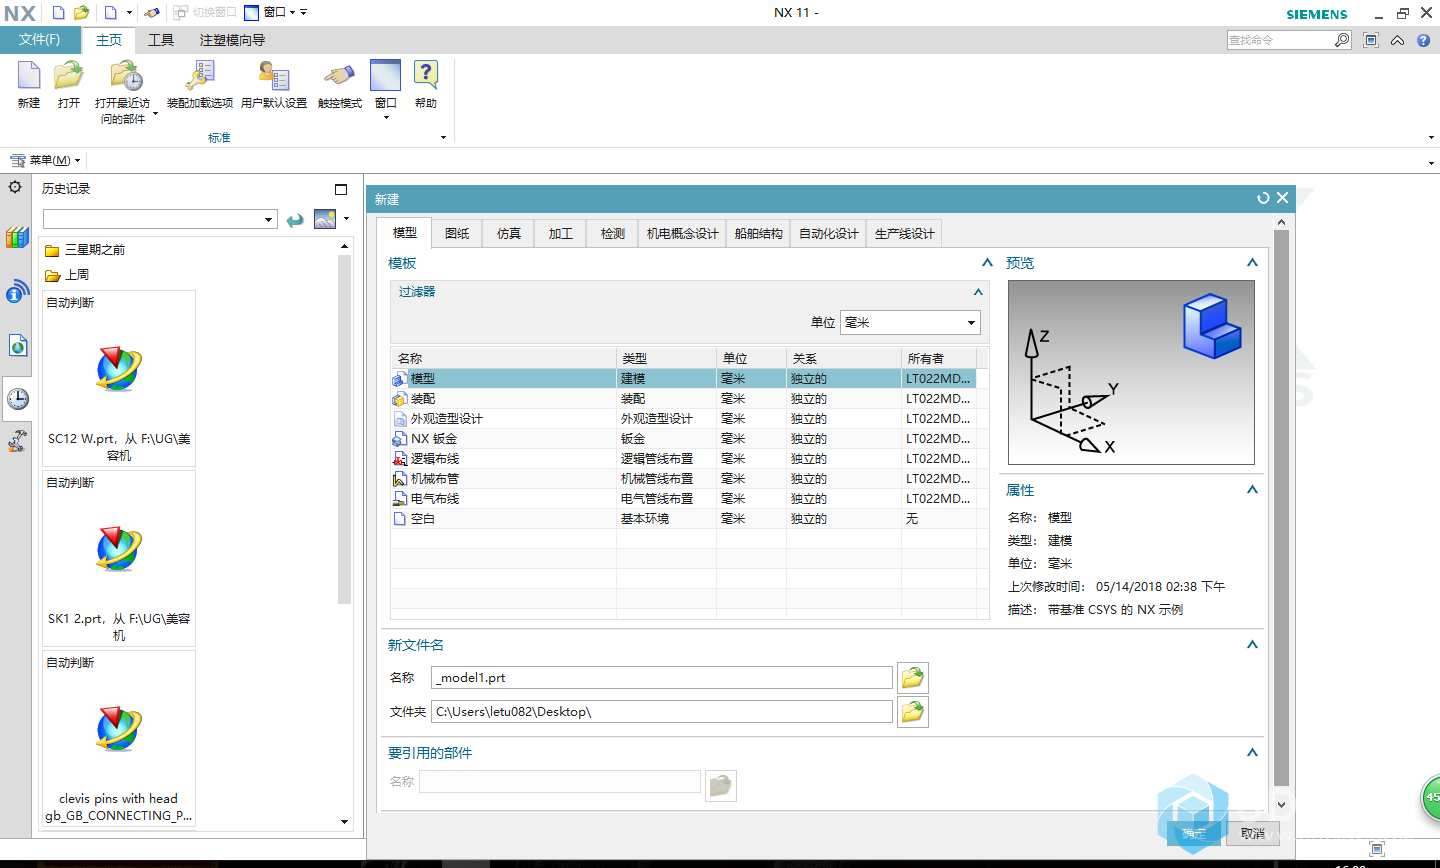
Task: Click the open folder icon in quick access toolbar
Action: 82,13
